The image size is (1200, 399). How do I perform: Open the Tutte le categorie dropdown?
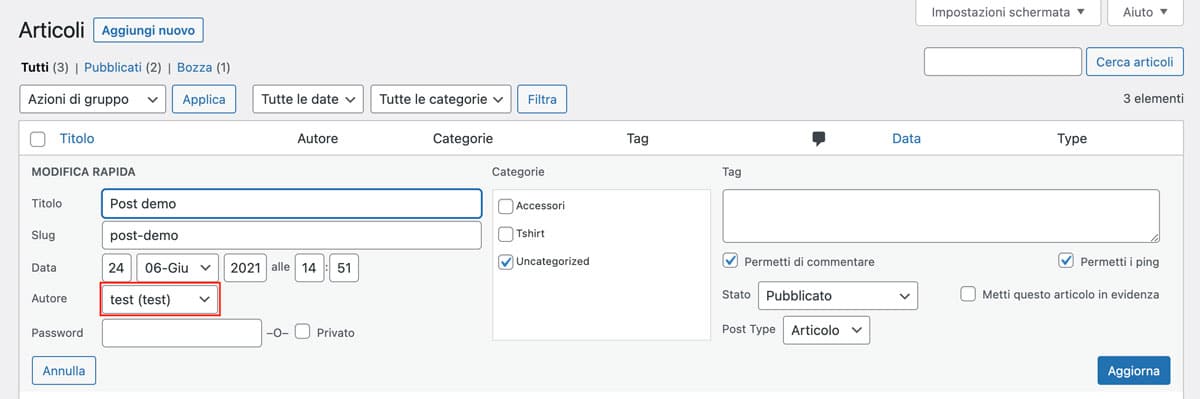441,100
